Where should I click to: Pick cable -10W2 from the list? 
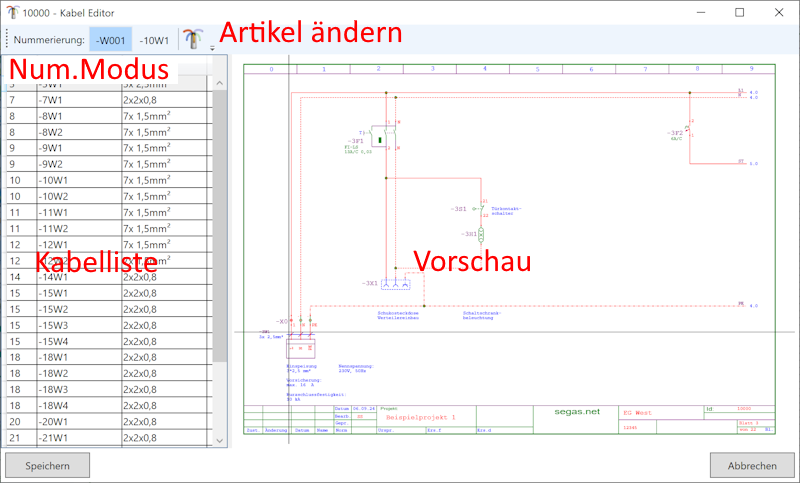(x=60, y=197)
